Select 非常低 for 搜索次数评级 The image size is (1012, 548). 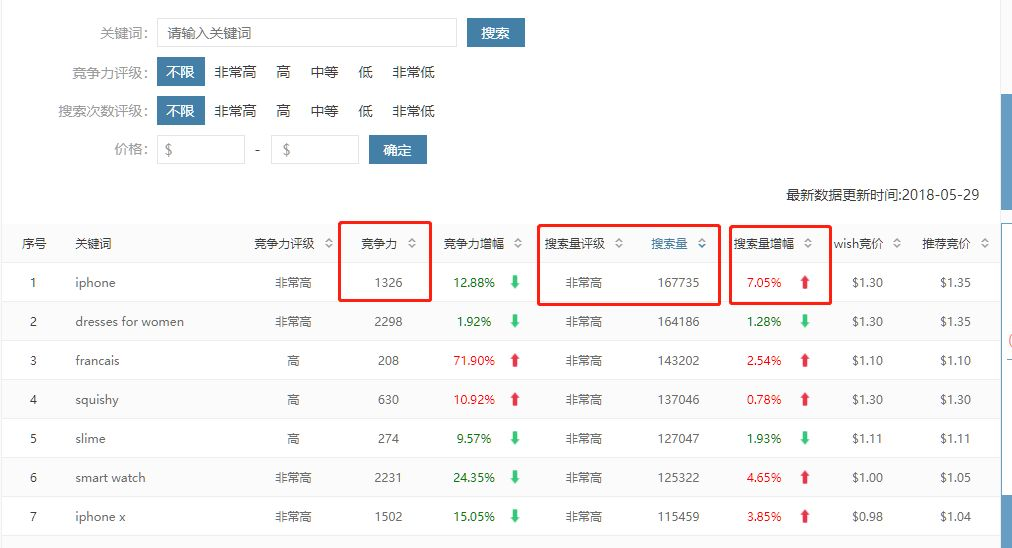(414, 111)
